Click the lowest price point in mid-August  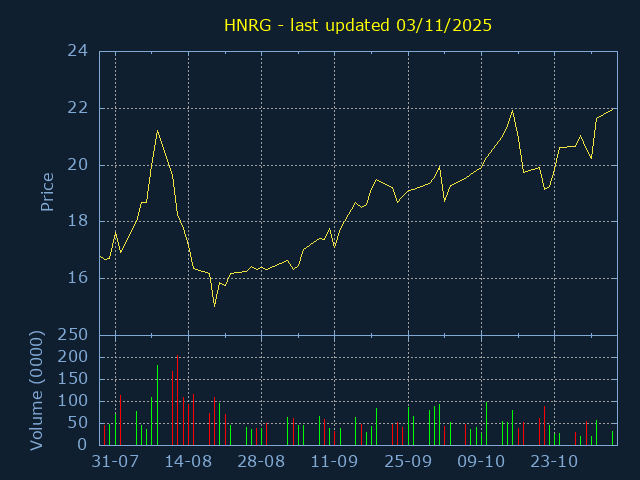coord(214,305)
